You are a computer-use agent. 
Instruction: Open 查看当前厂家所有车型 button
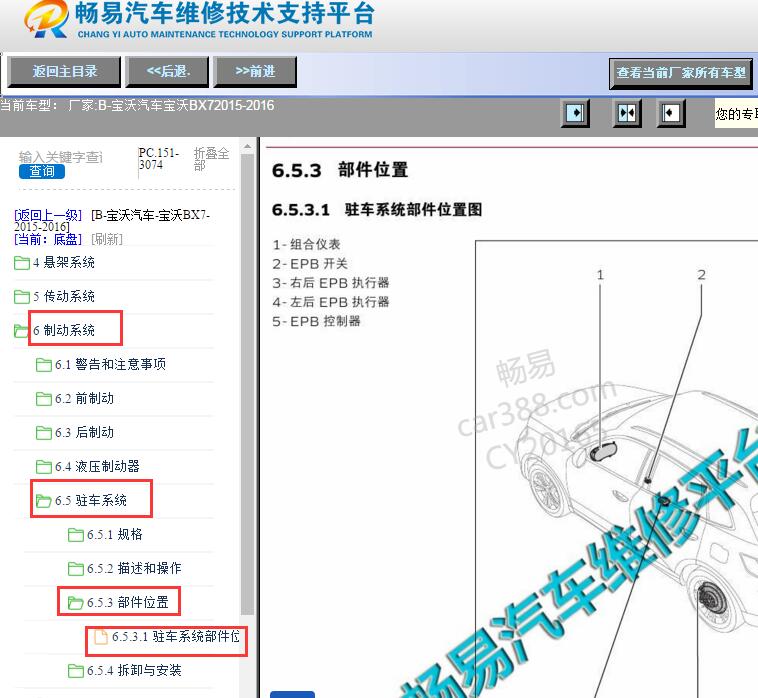681,73
